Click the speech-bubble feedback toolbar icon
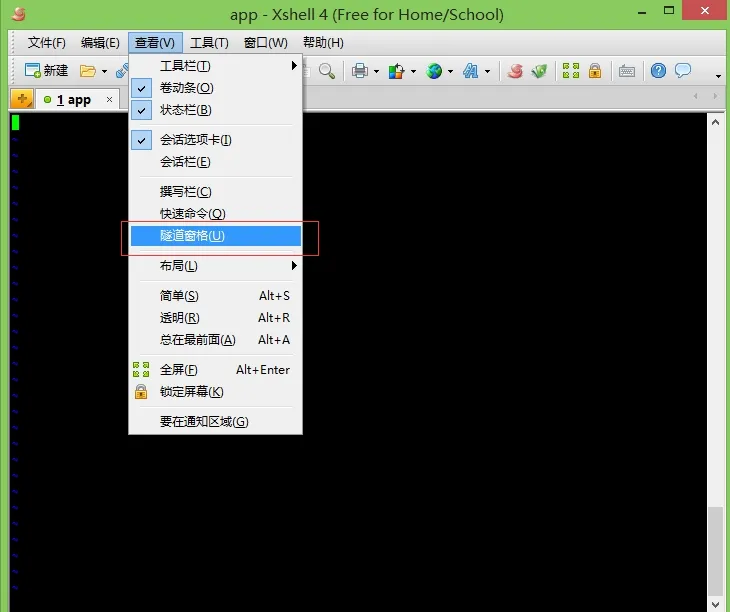The width and height of the screenshot is (730, 612). coord(683,71)
